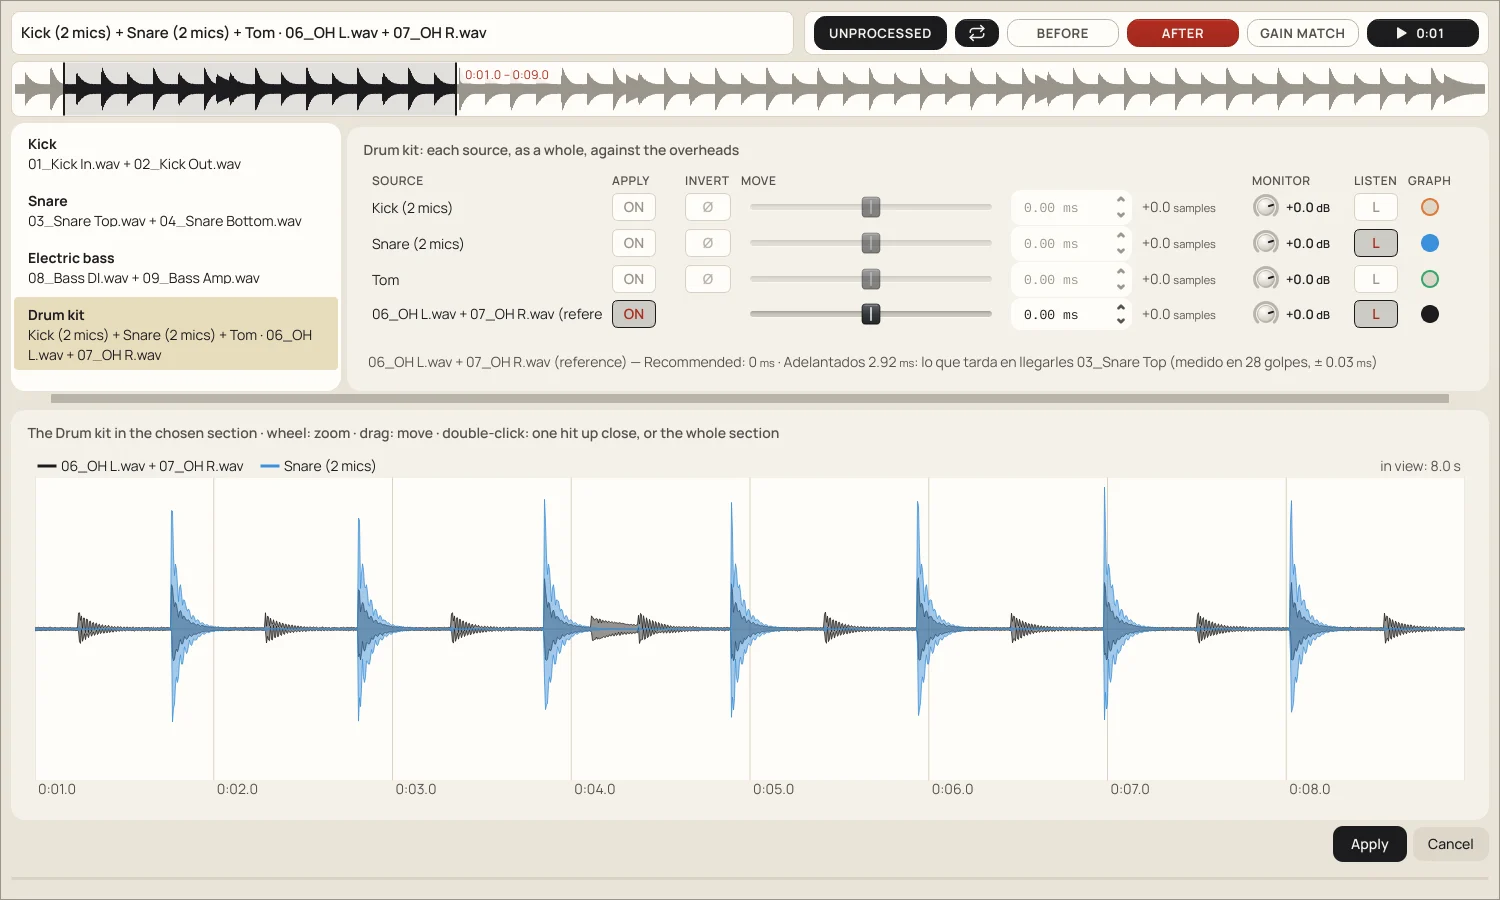Invert polarity for Snare (2 mics)
The width and height of the screenshot is (1500, 900).
708,243
